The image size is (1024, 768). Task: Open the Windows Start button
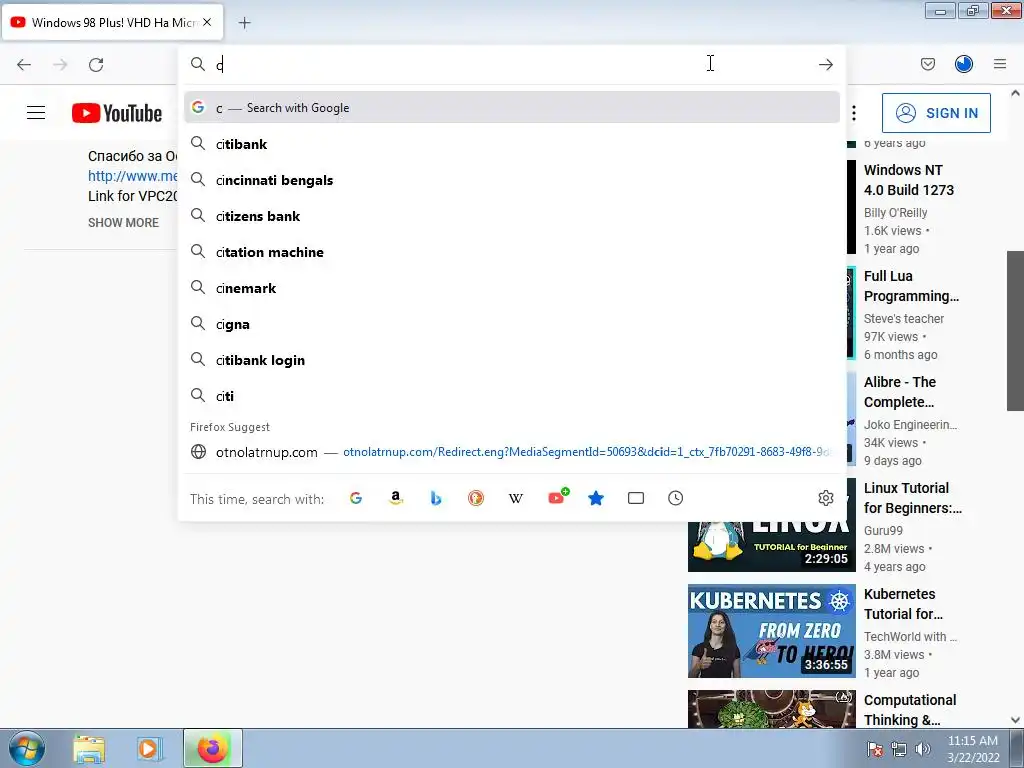26,748
